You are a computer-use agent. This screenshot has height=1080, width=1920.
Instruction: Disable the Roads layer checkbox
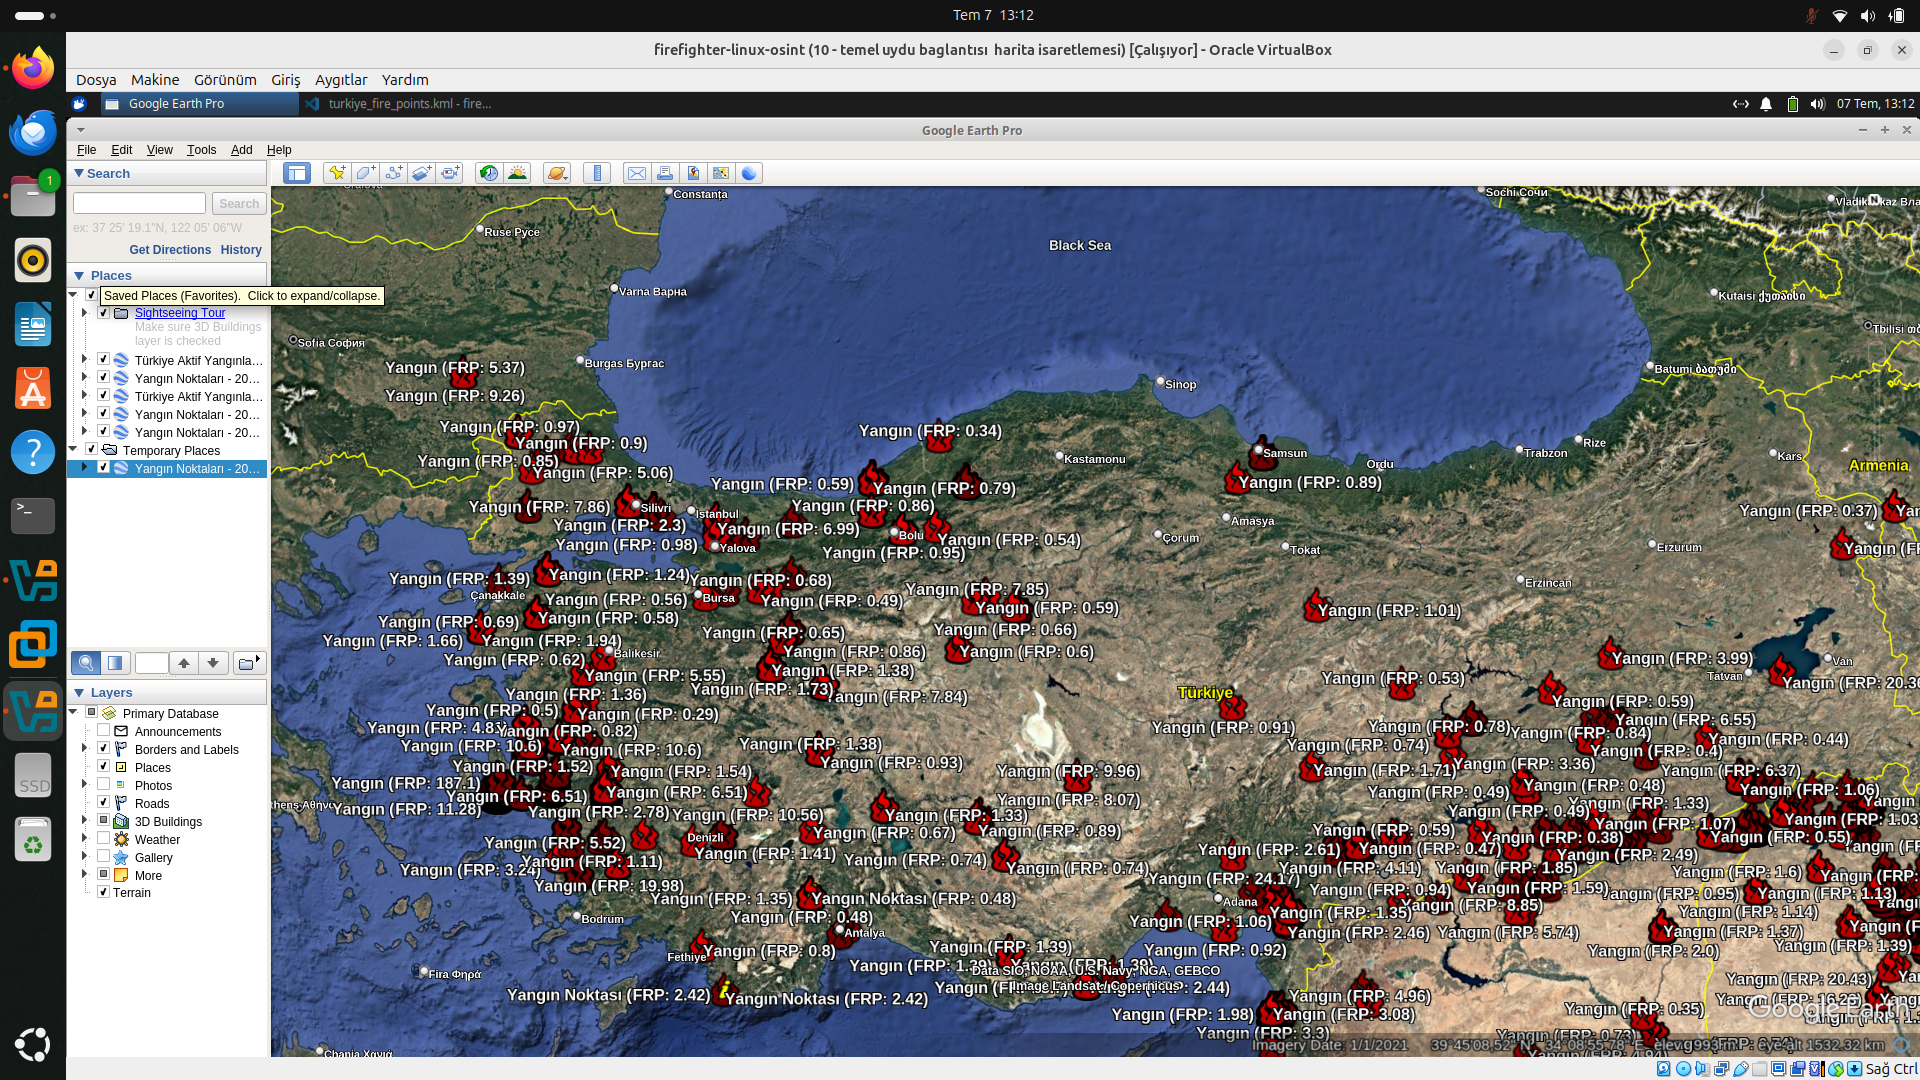click(x=103, y=803)
